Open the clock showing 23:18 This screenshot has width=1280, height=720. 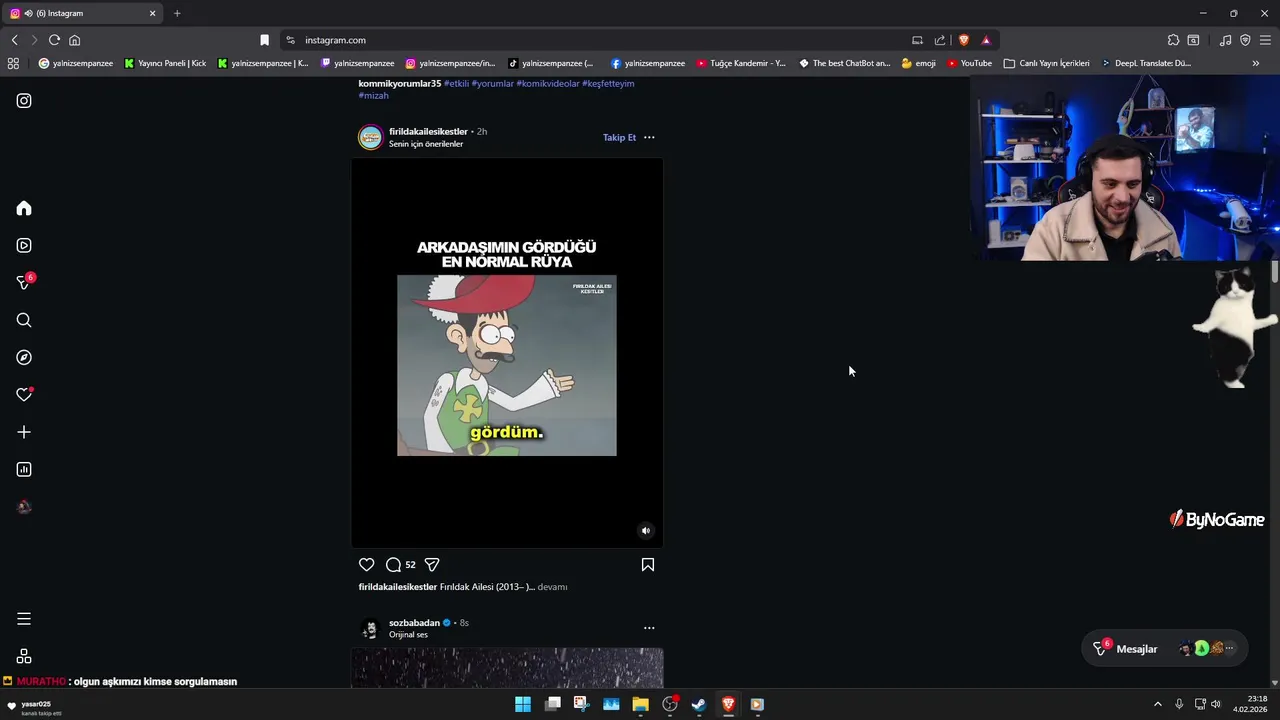click(1252, 704)
